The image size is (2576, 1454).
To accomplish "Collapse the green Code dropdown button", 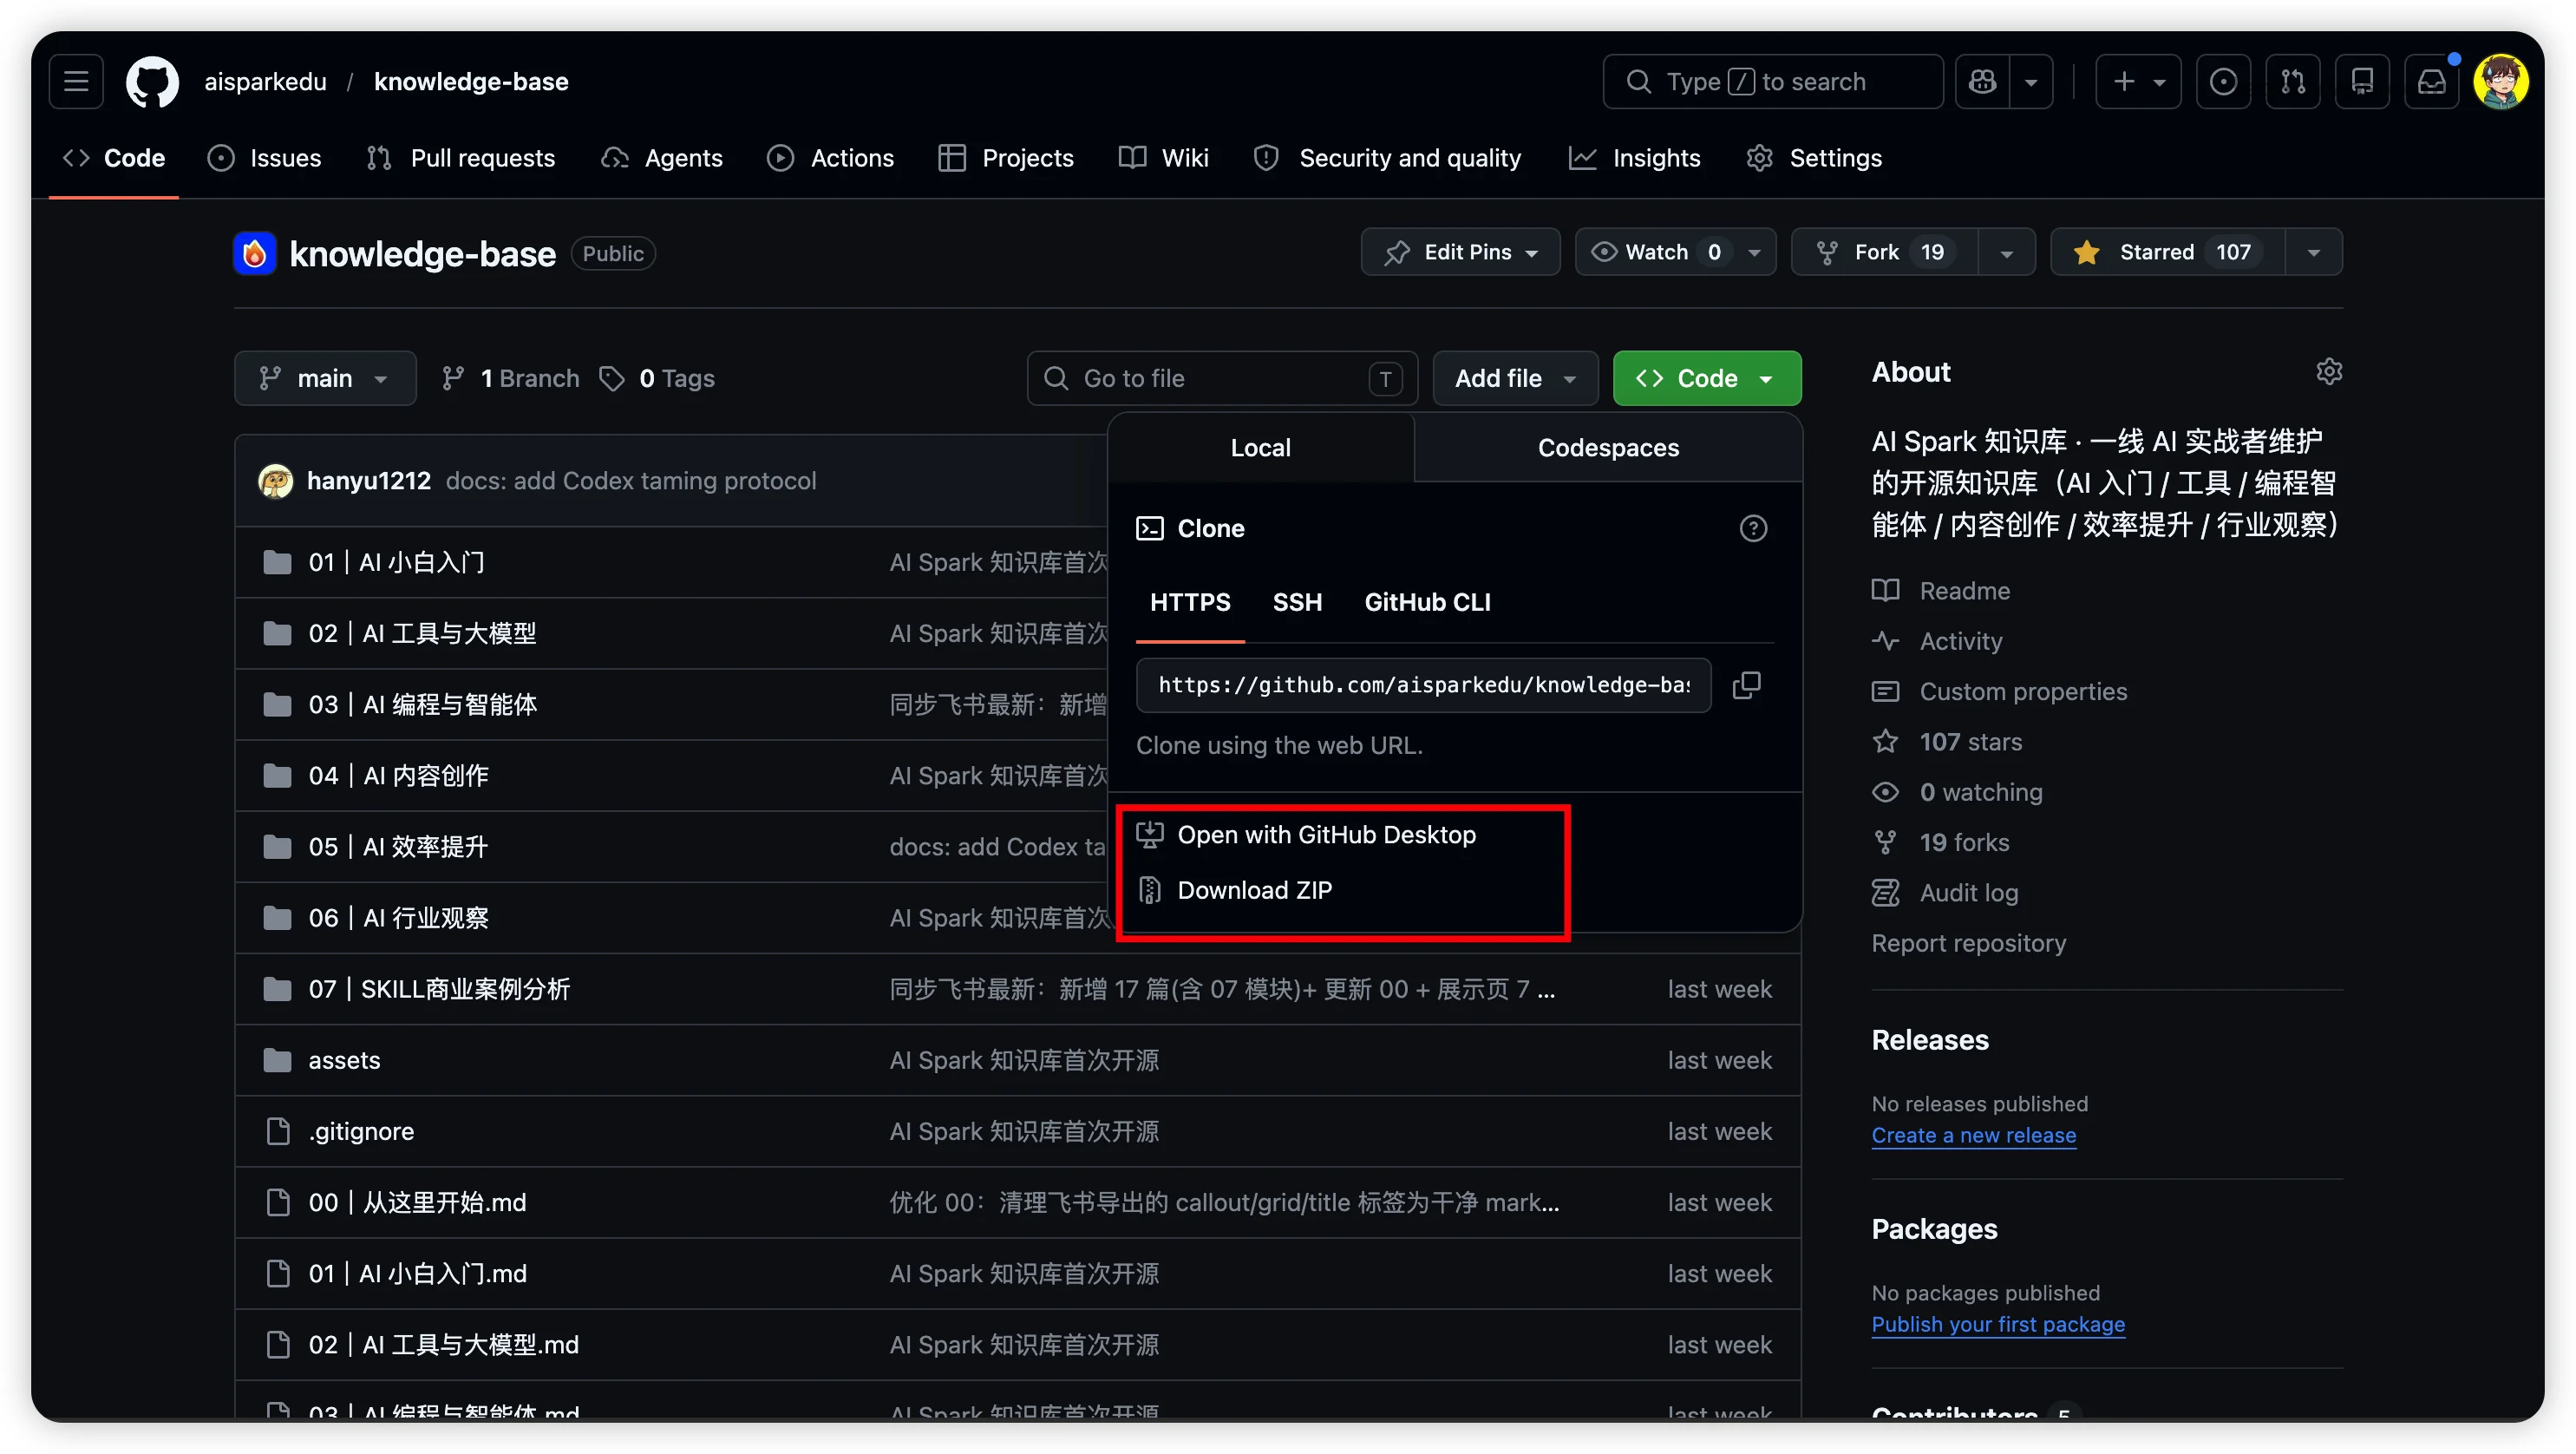I will click(1707, 378).
